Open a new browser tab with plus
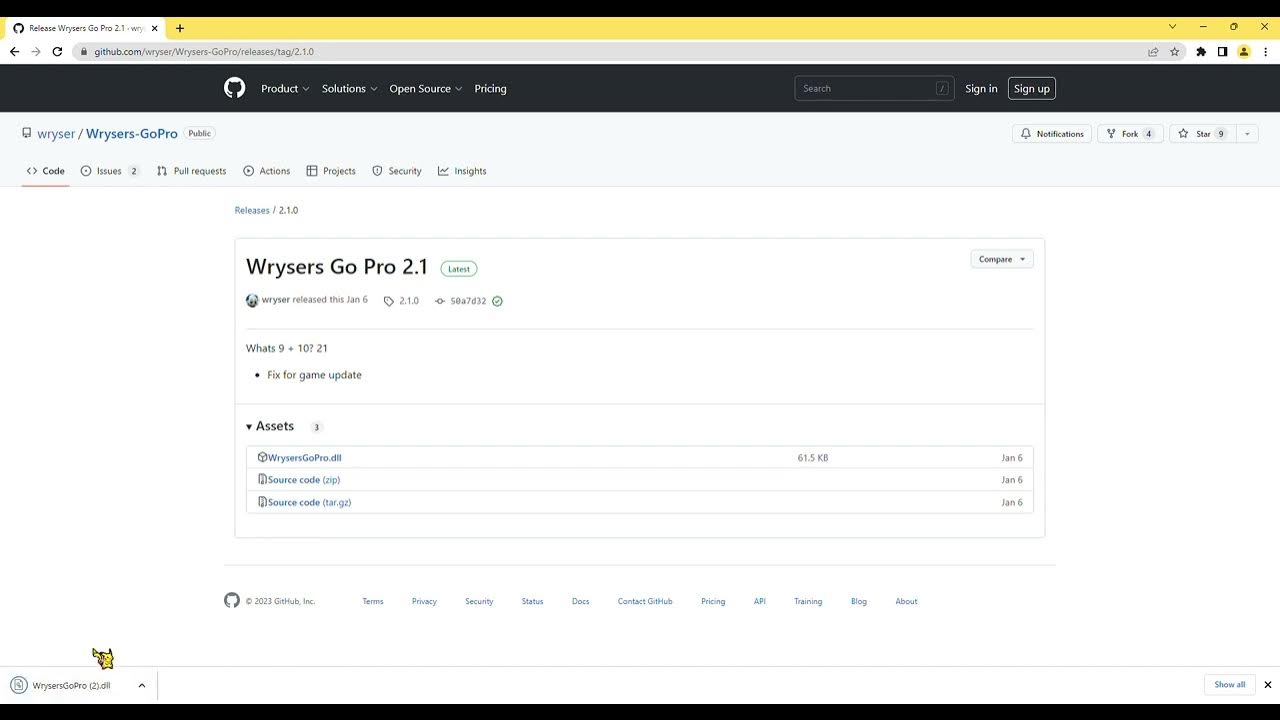This screenshot has height=720, width=1280. point(180,28)
